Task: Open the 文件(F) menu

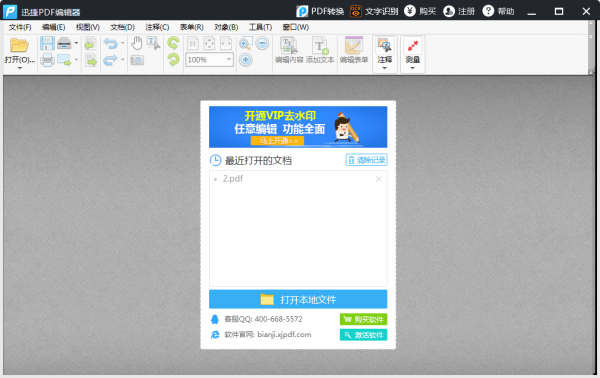Action: click(x=20, y=27)
